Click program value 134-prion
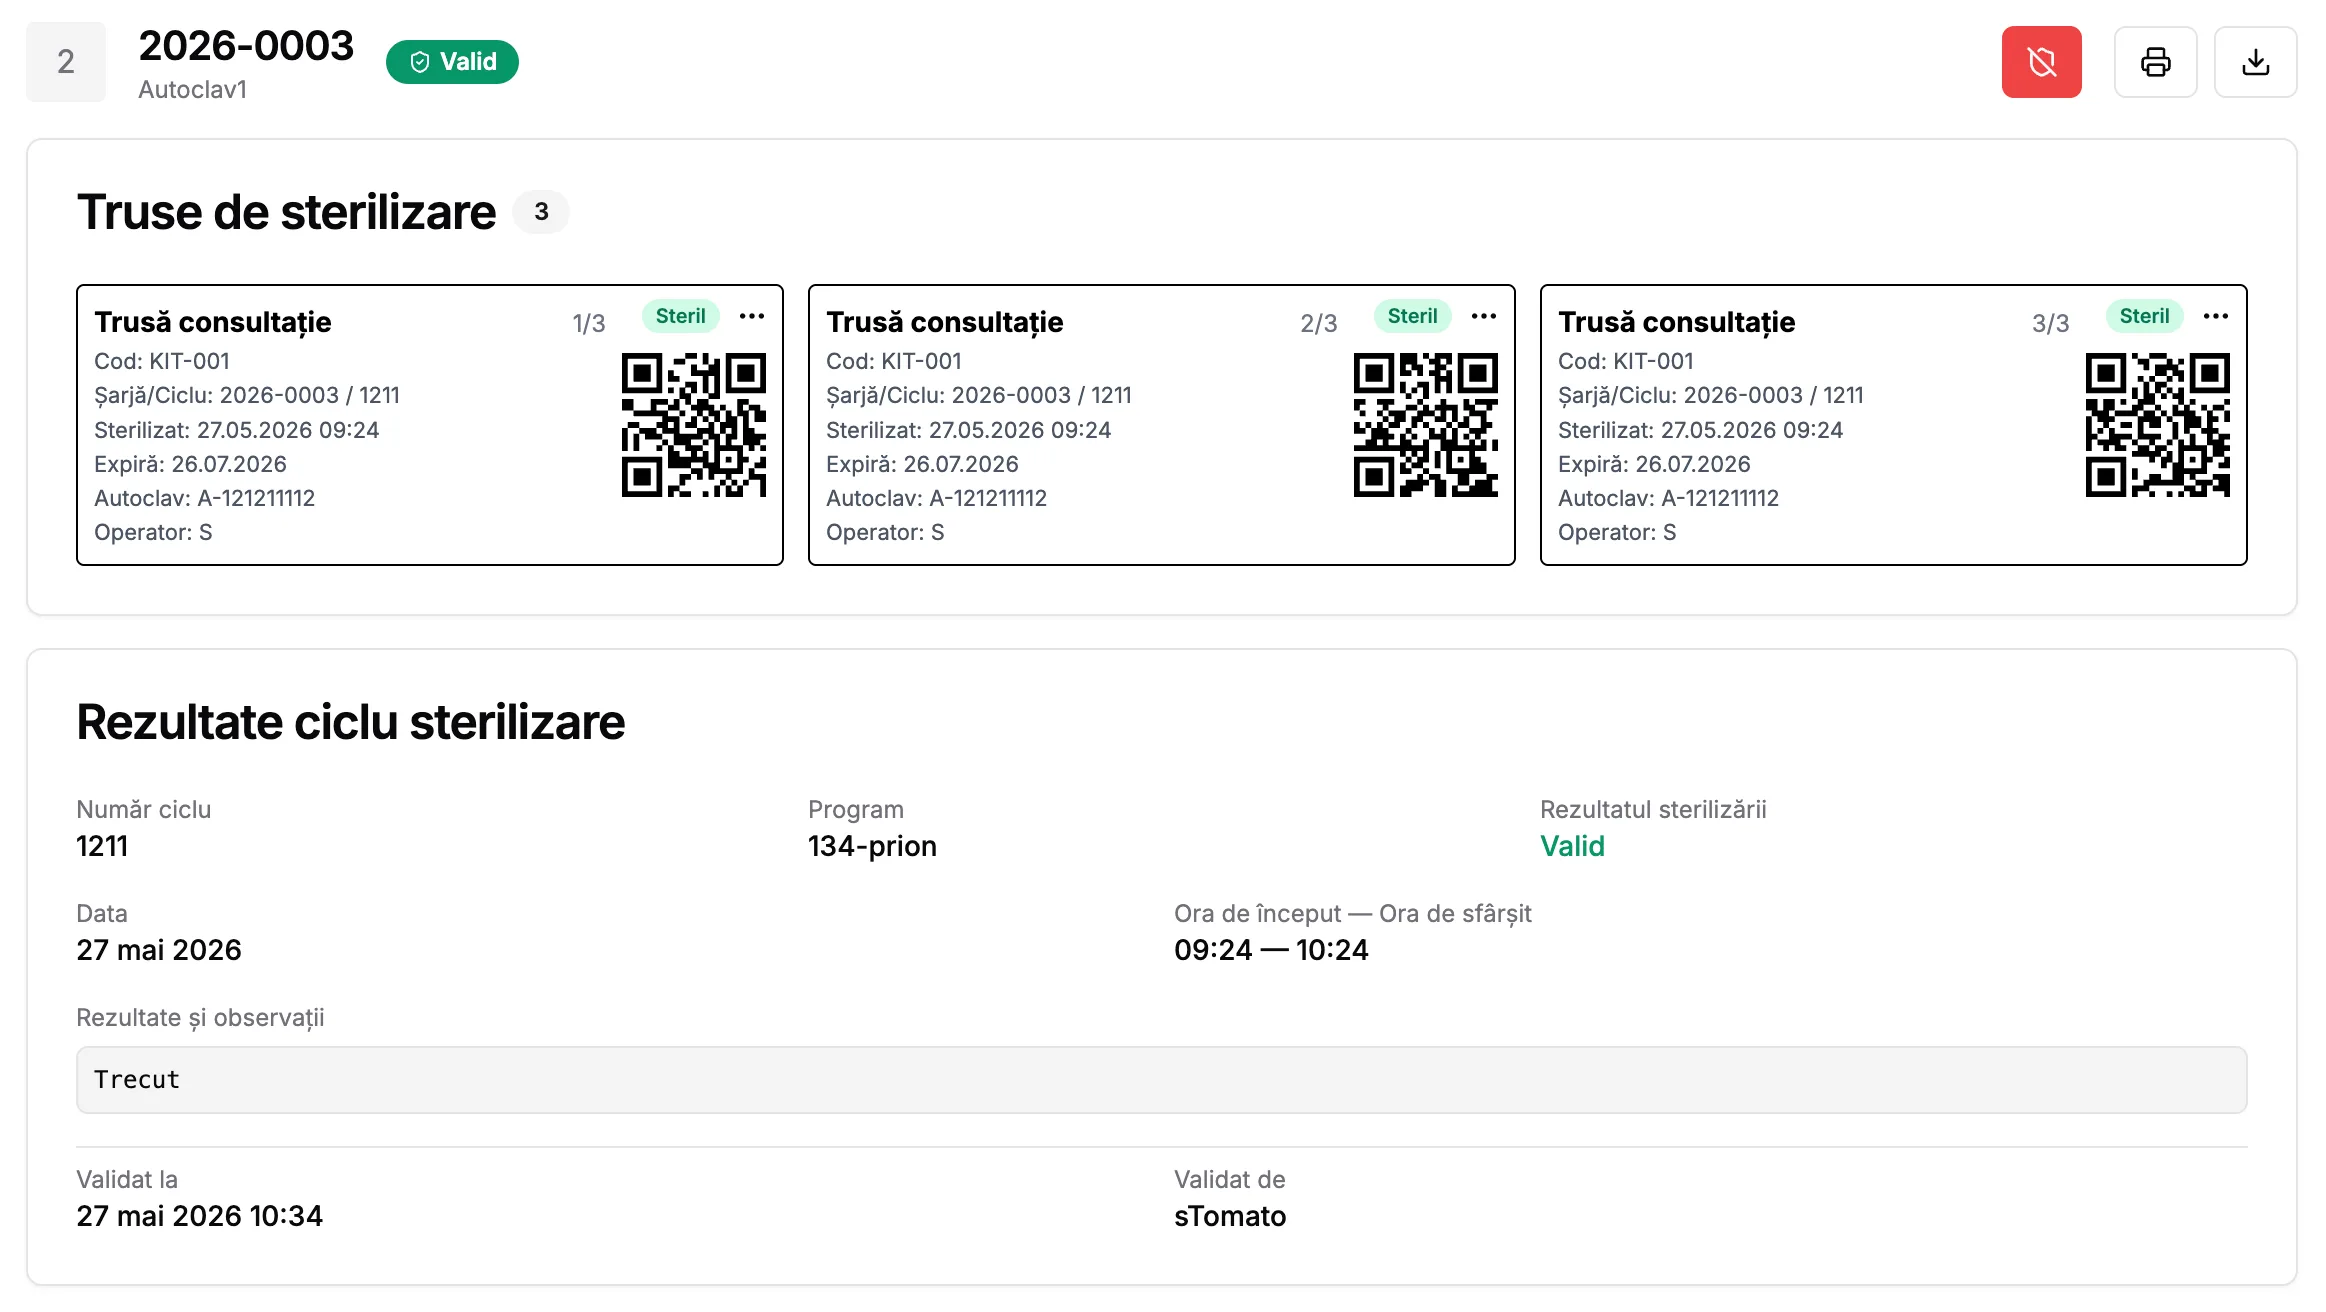The height and width of the screenshot is (1312, 2326). point(872,846)
